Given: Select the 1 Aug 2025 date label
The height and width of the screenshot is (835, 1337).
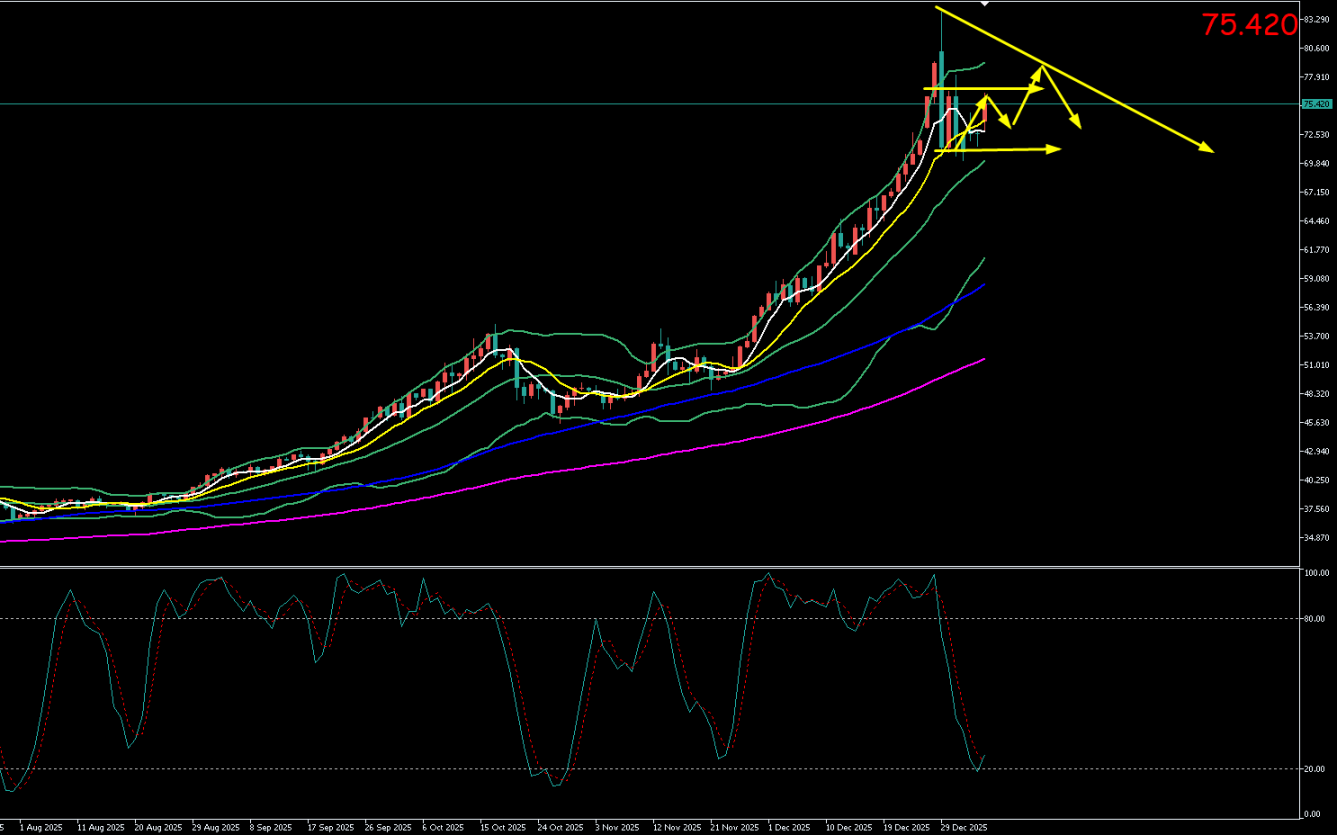Looking at the screenshot, I should pos(40,828).
